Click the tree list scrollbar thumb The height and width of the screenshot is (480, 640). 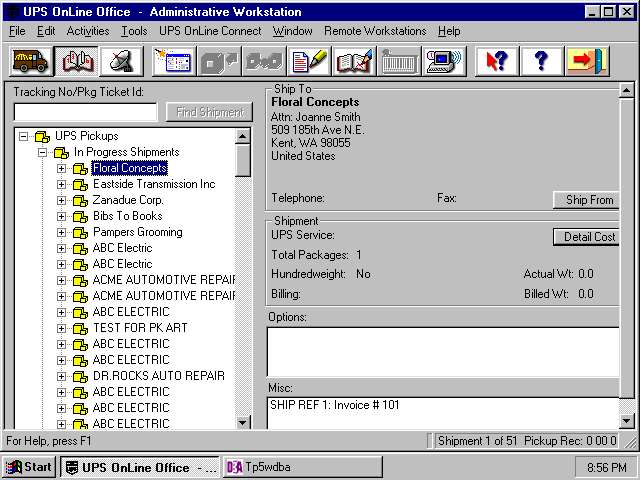click(x=242, y=160)
